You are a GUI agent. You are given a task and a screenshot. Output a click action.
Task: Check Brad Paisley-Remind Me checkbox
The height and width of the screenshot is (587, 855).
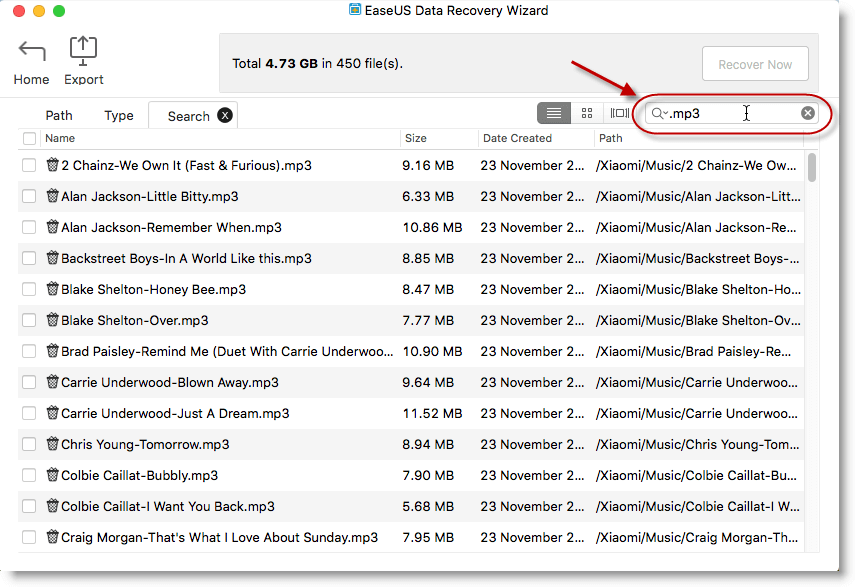click(29, 352)
